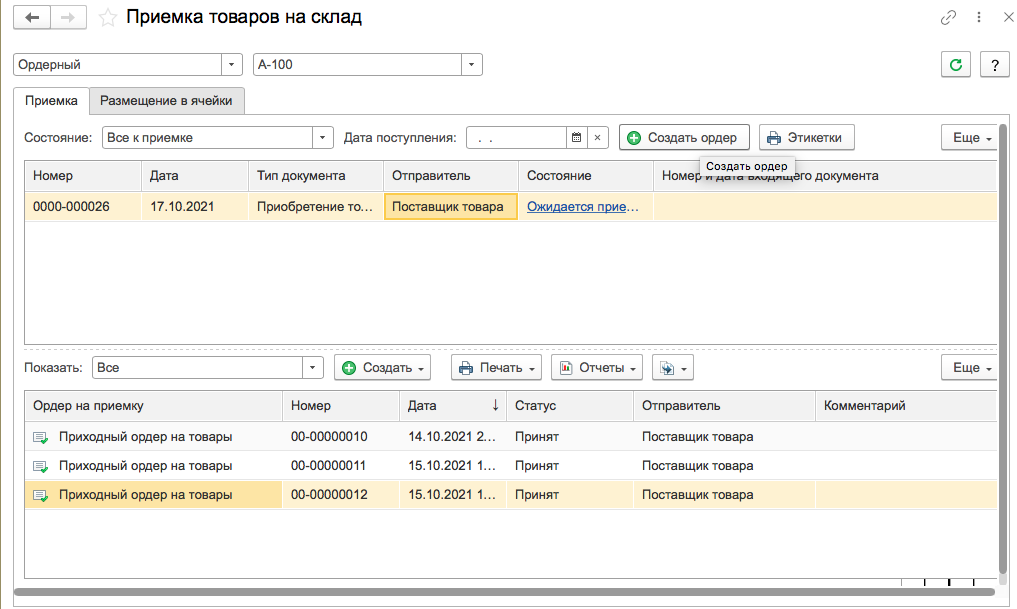The width and height of the screenshot is (1017, 609).
Task: Add this page to favorites star
Action: 108,18
